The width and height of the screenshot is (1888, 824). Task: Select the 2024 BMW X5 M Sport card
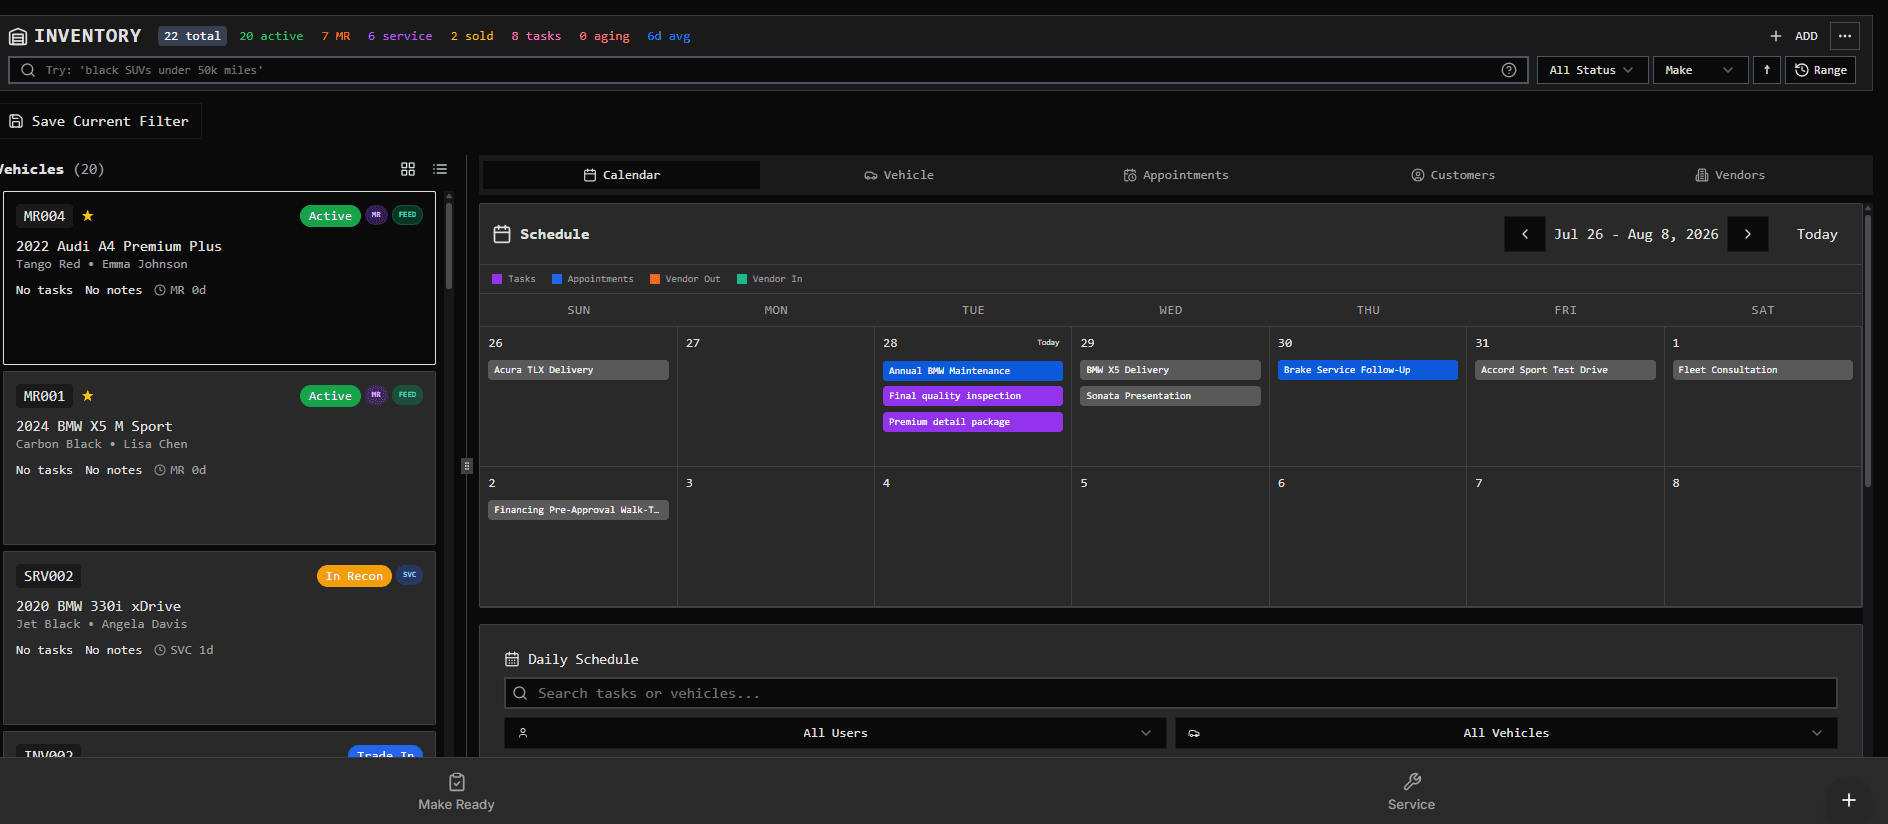pyautogui.click(x=220, y=458)
